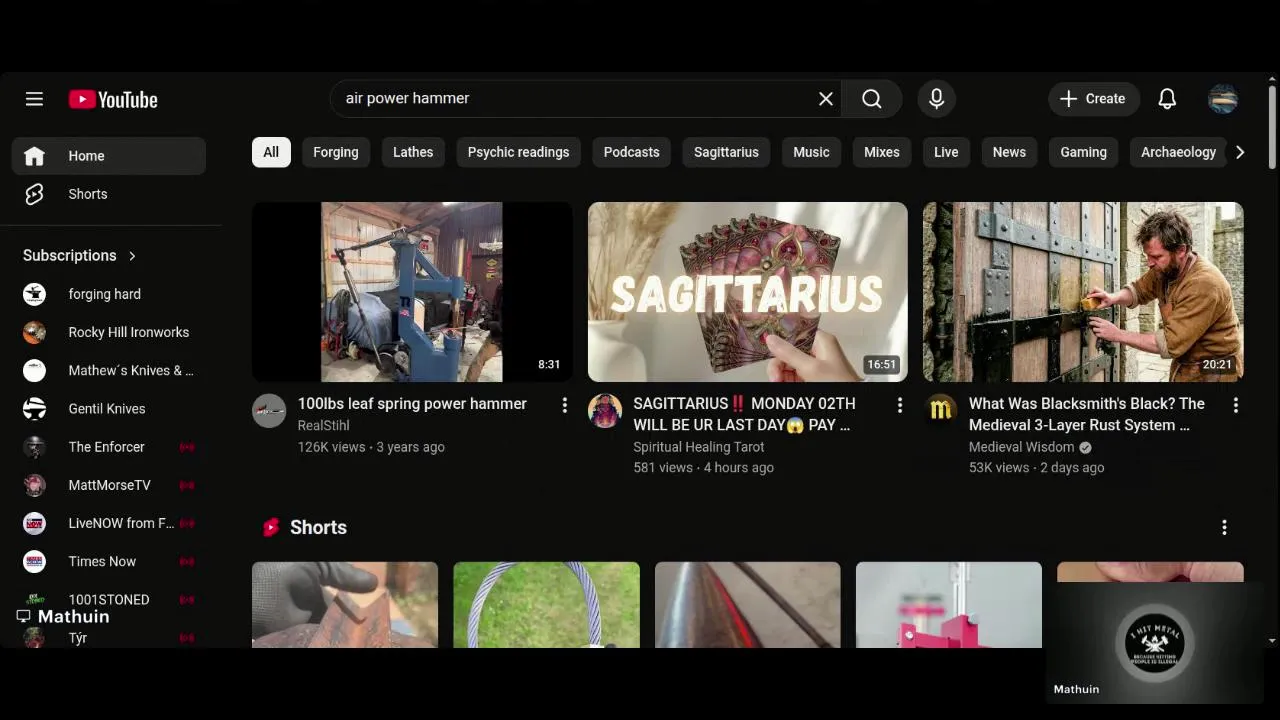Select the Lathes filter chip

[x=413, y=152]
